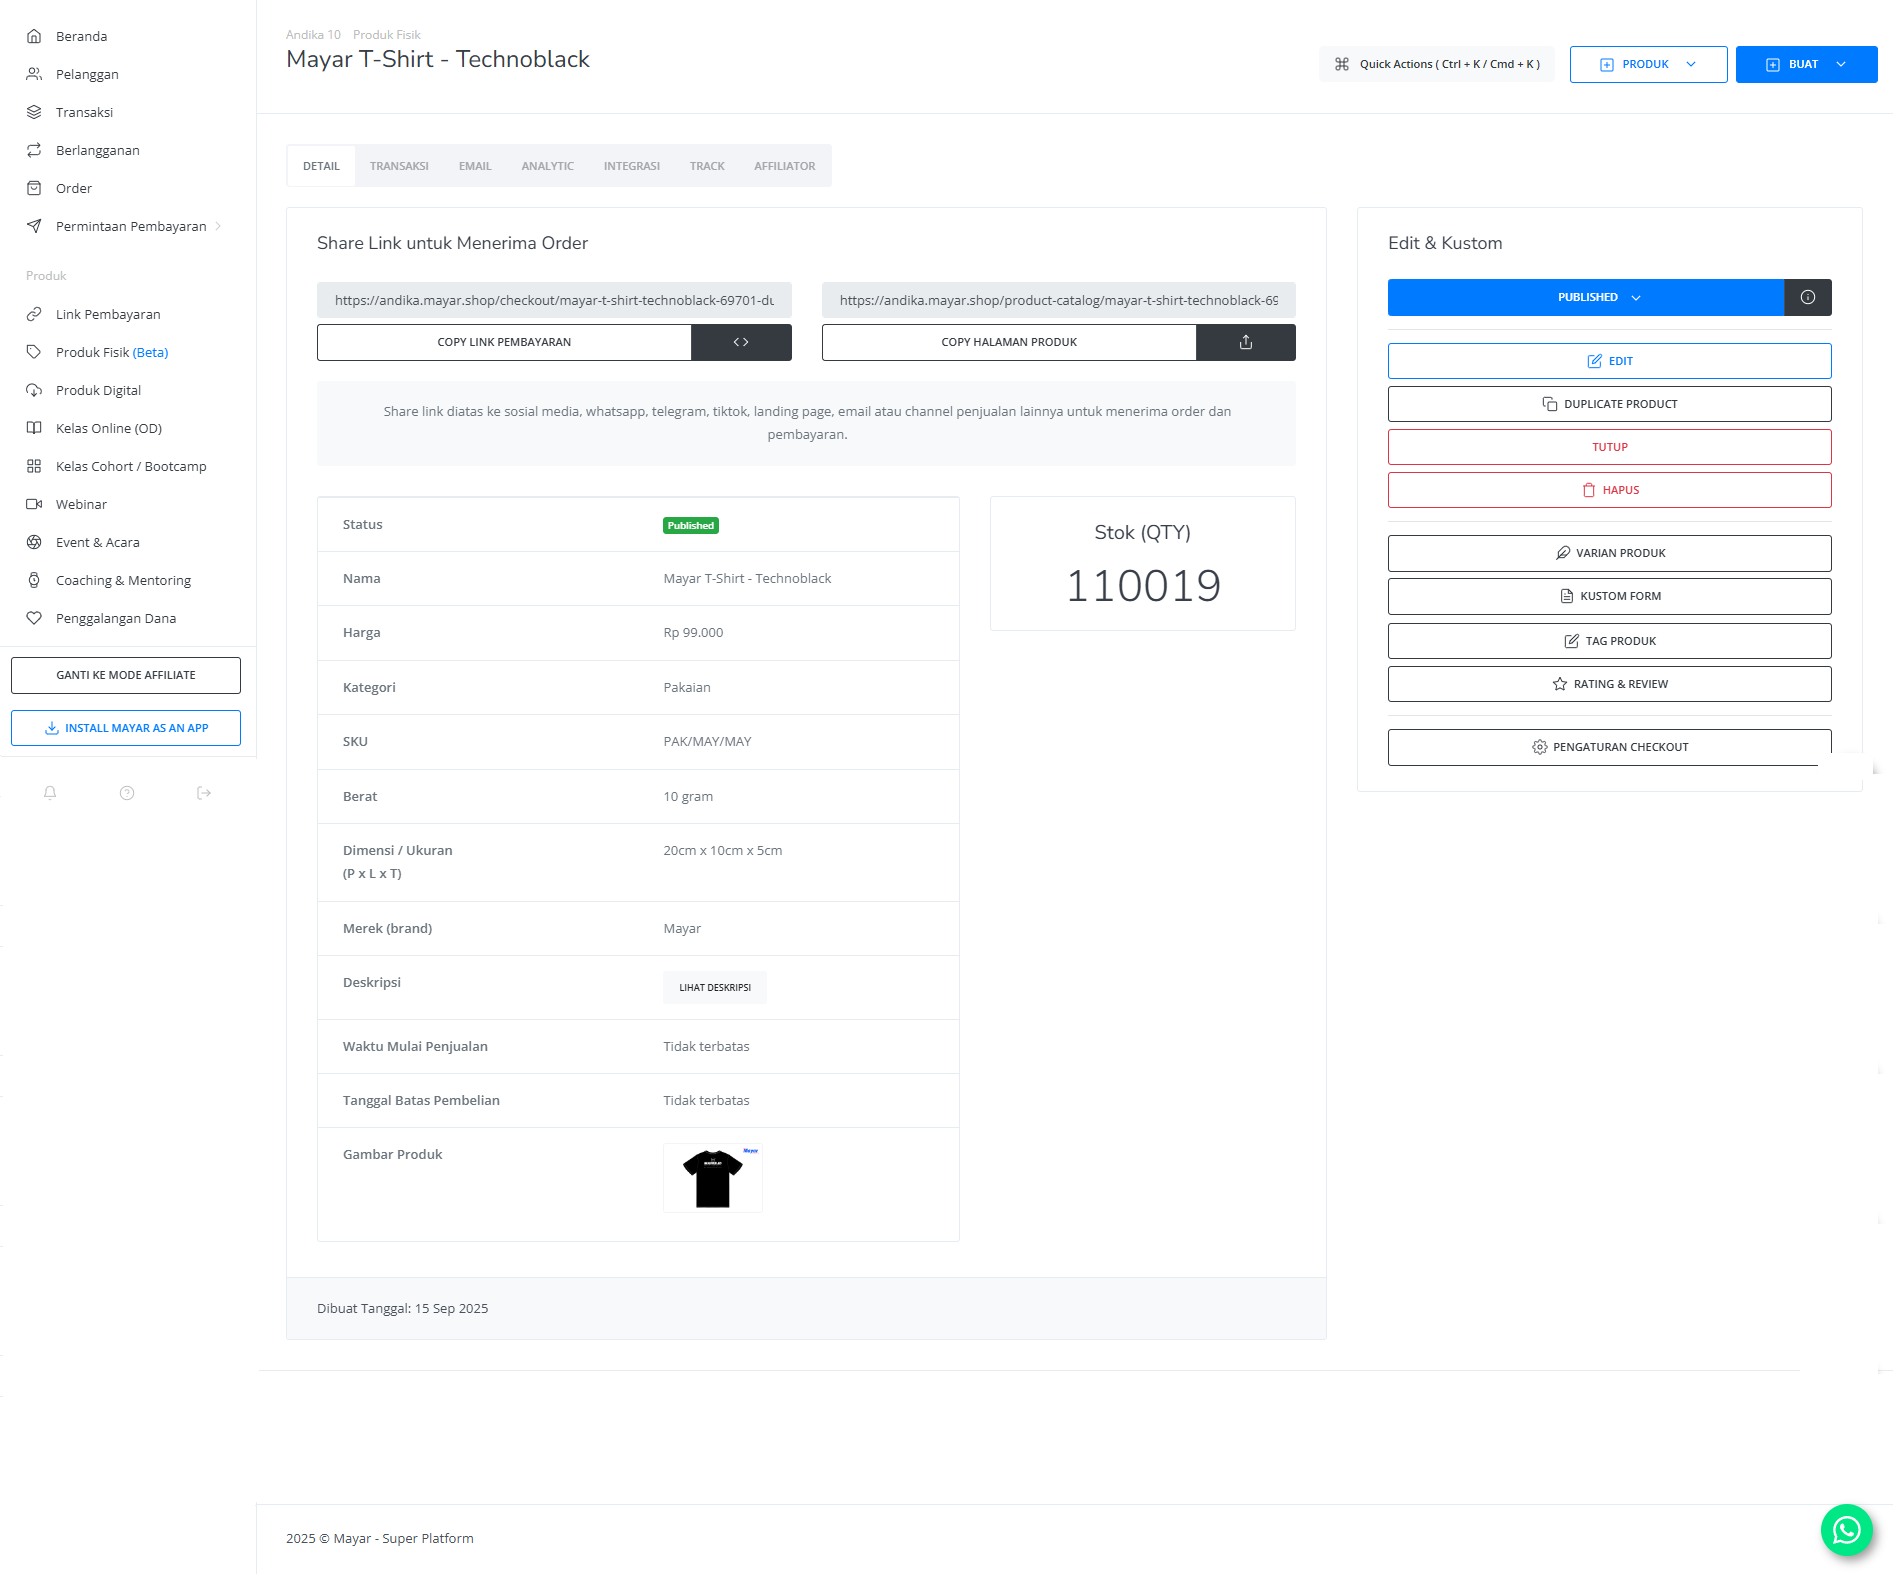Go to Pelanggan in sidebar
Viewport: 1893px width, 1574px height.
click(87, 74)
